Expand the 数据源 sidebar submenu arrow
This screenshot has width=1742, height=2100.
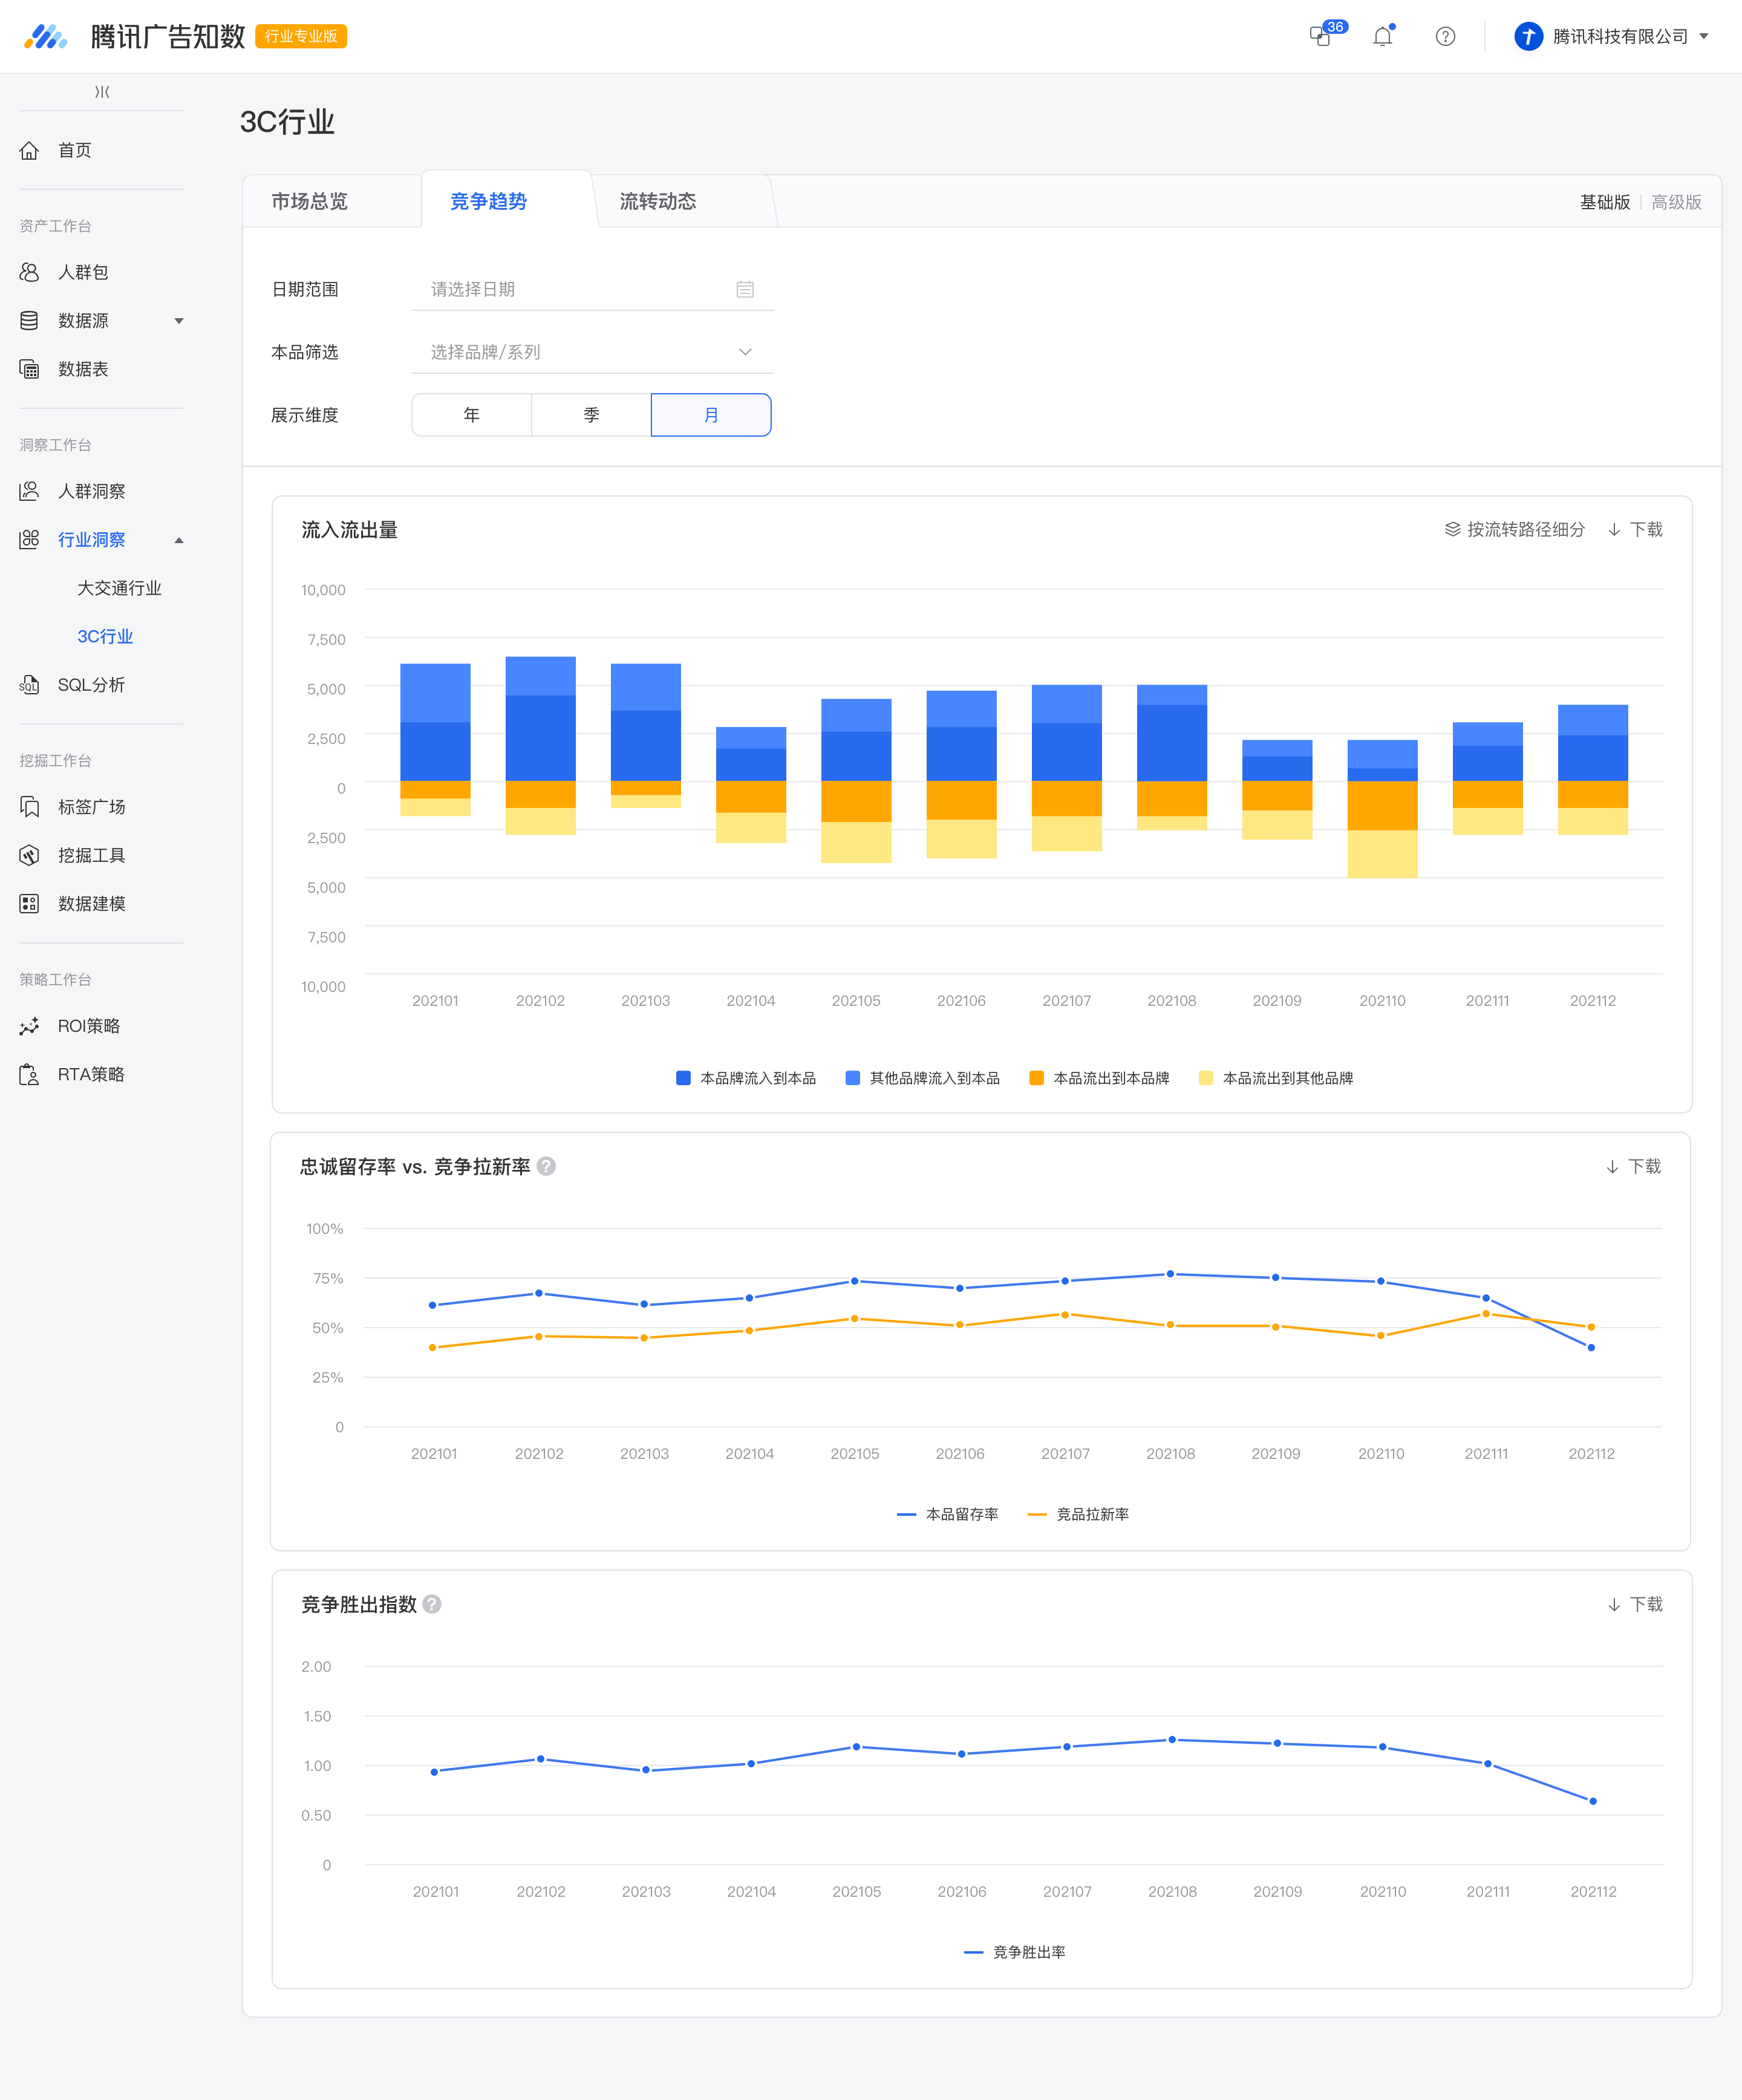pos(179,321)
